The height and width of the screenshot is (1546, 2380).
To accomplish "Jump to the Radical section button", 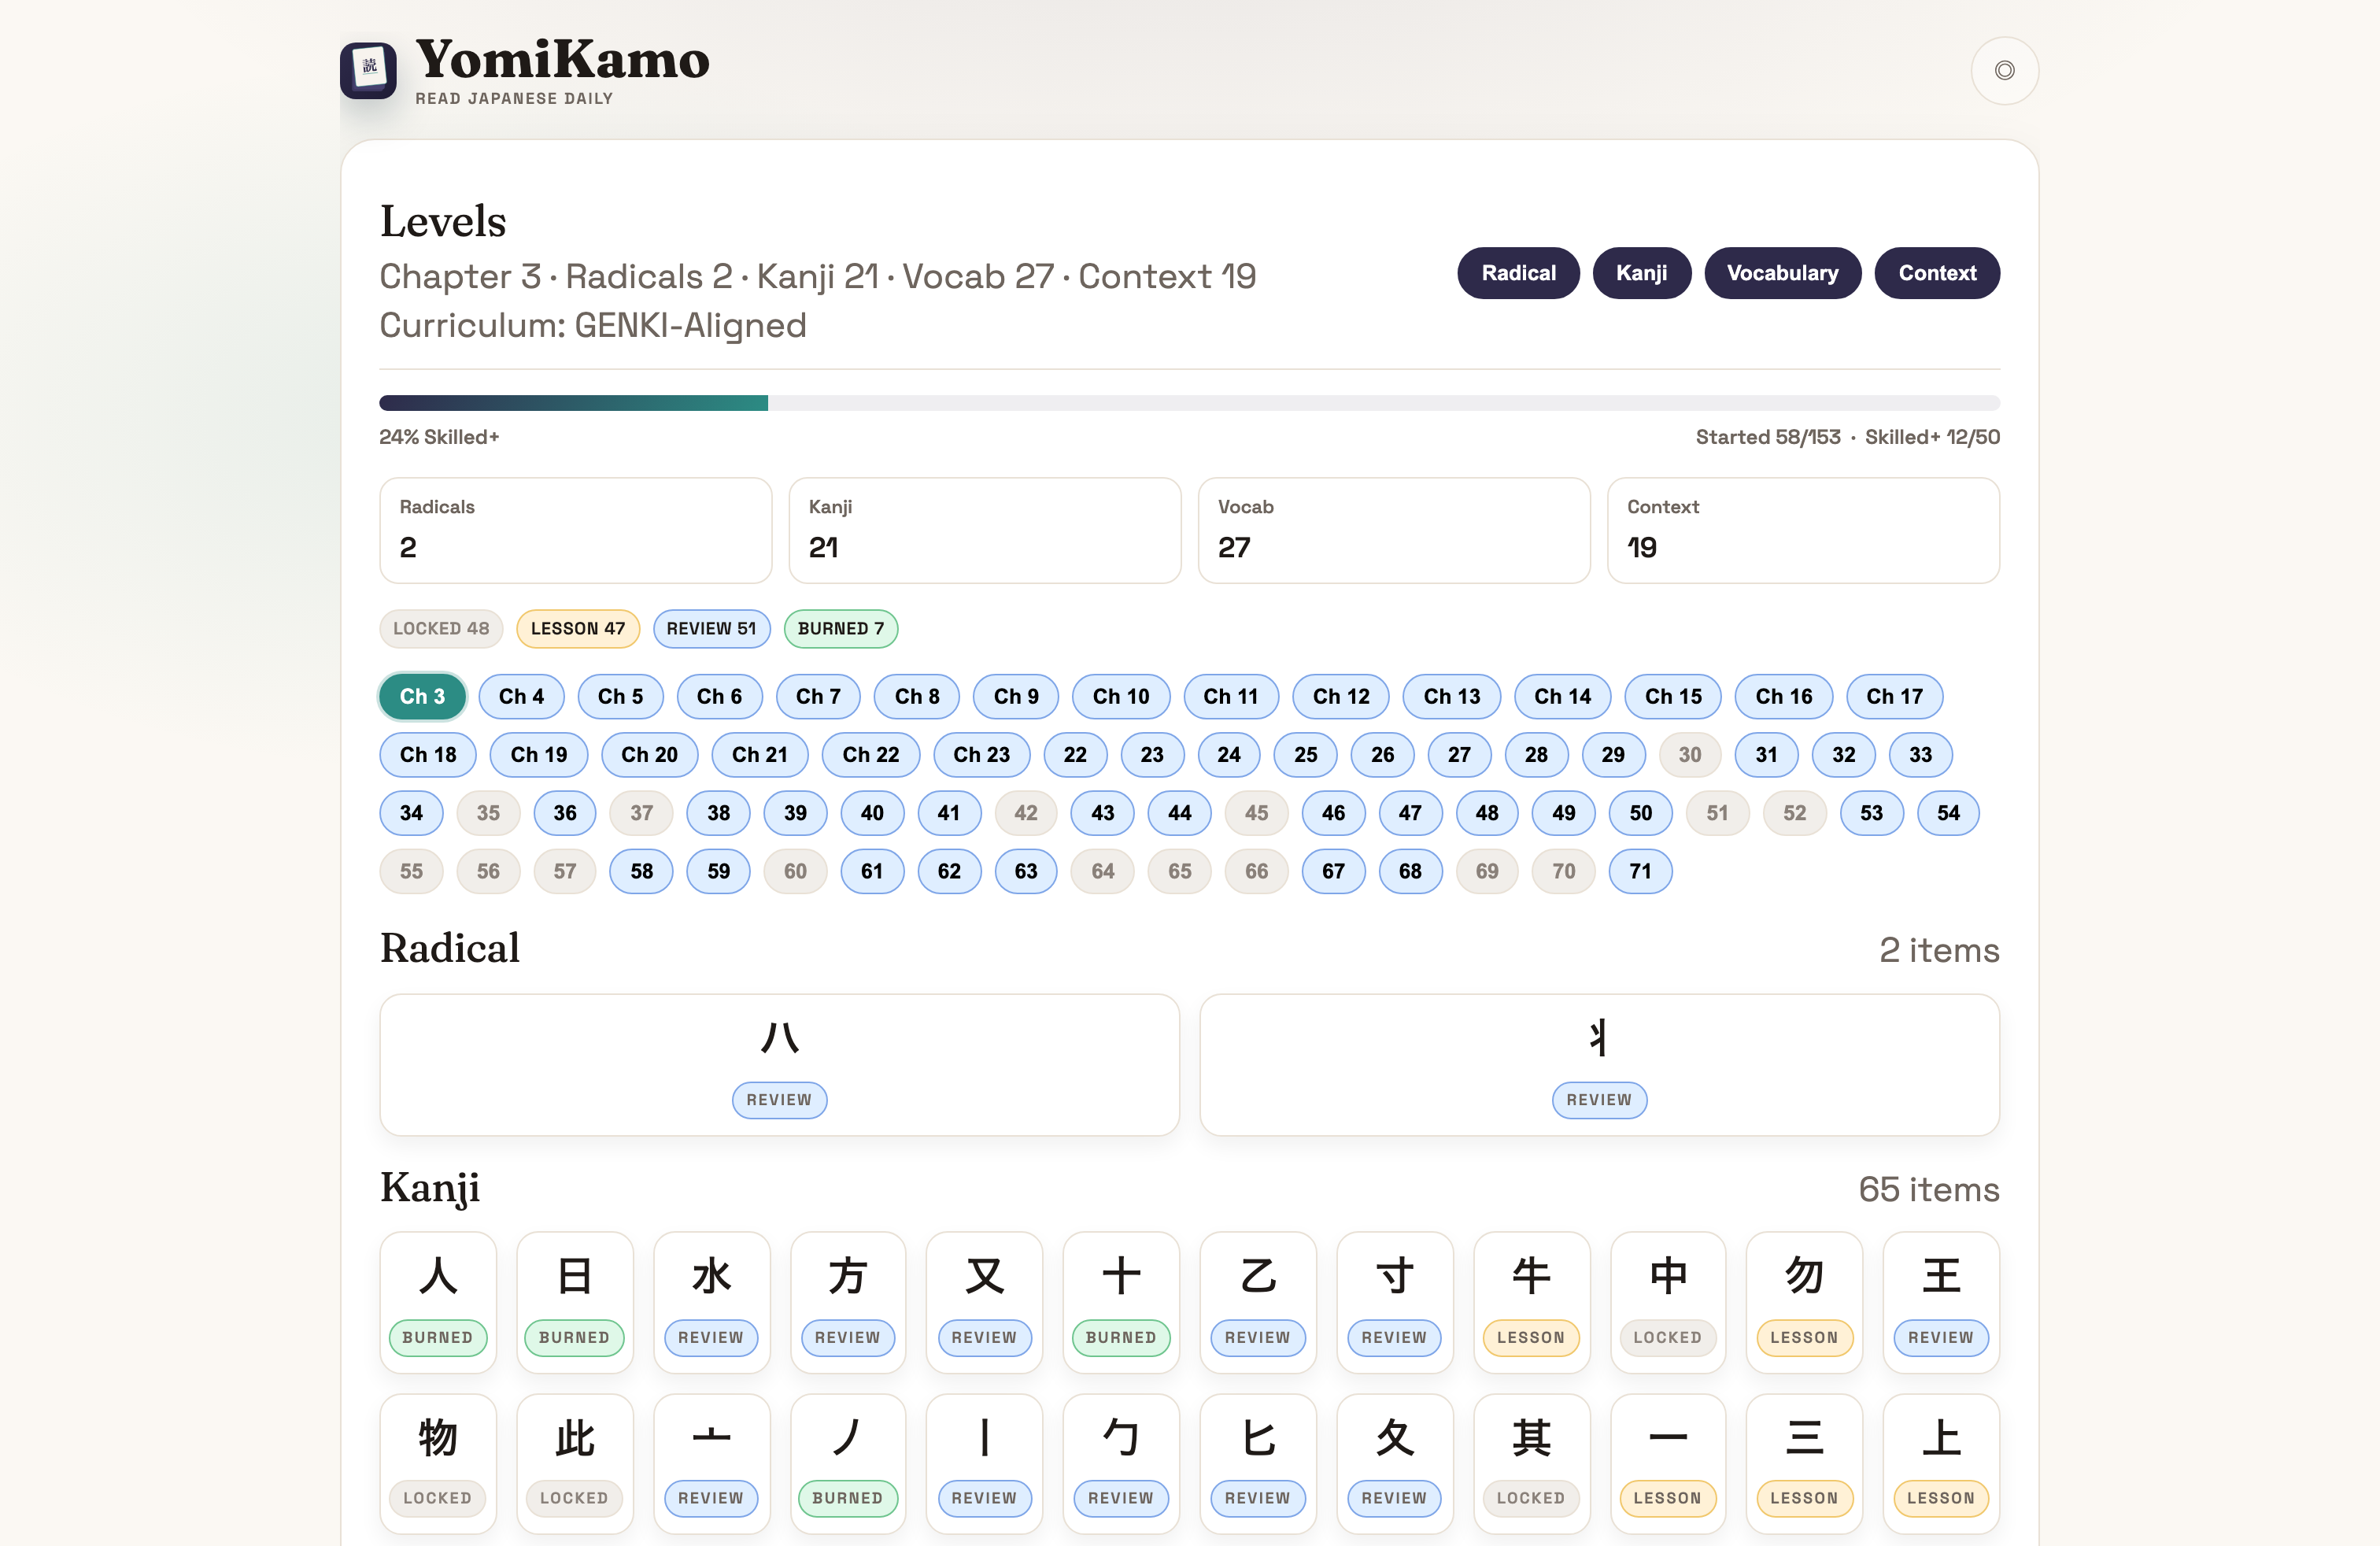I will (x=1518, y=273).
